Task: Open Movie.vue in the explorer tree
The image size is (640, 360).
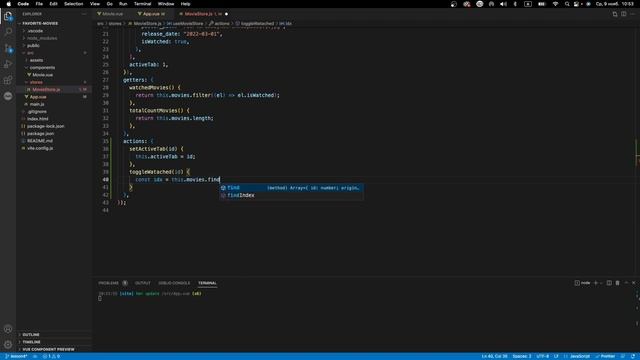Action: click(x=42, y=75)
